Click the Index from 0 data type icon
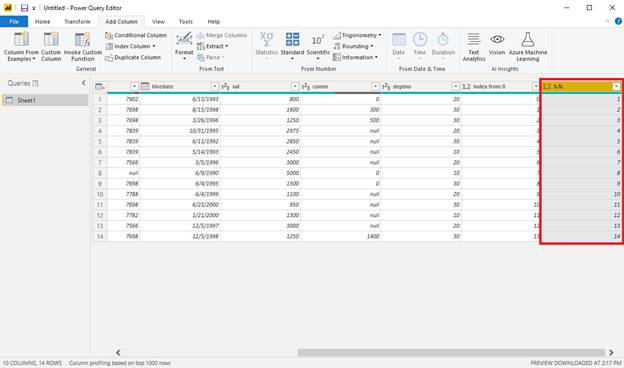Image resolution: width=624 pixels, height=368 pixels. [466, 86]
